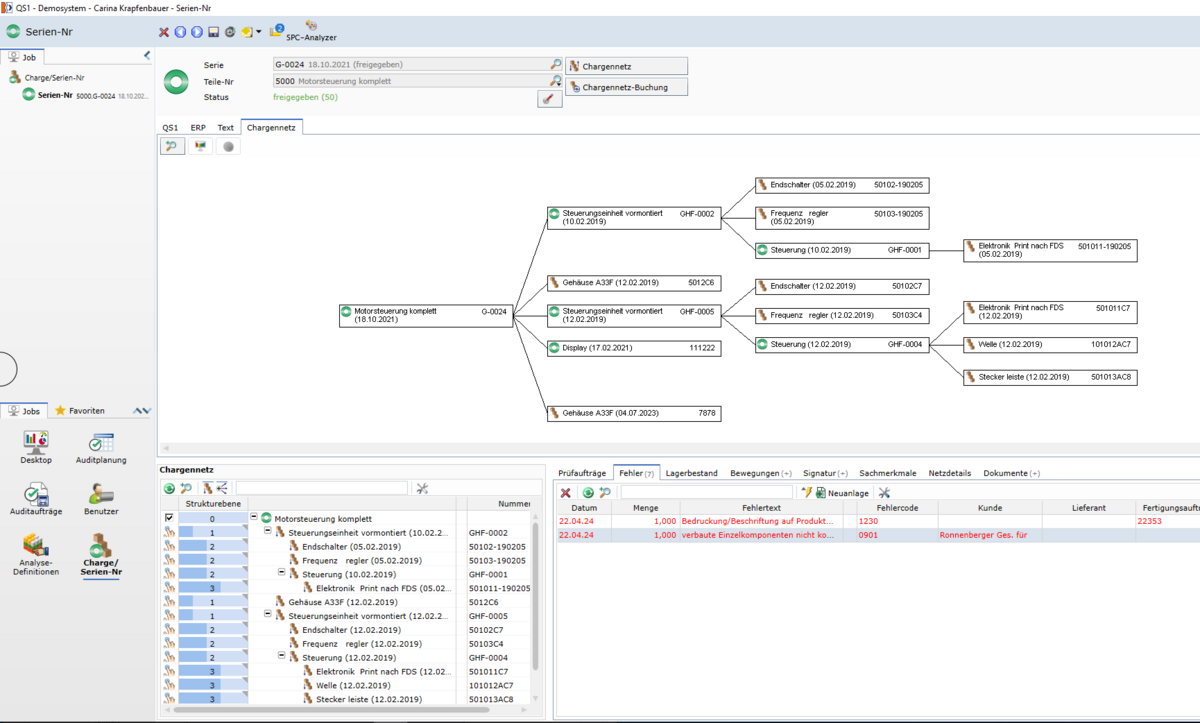Switch to the QS1 tab
This screenshot has width=1200, height=723.
(170, 128)
